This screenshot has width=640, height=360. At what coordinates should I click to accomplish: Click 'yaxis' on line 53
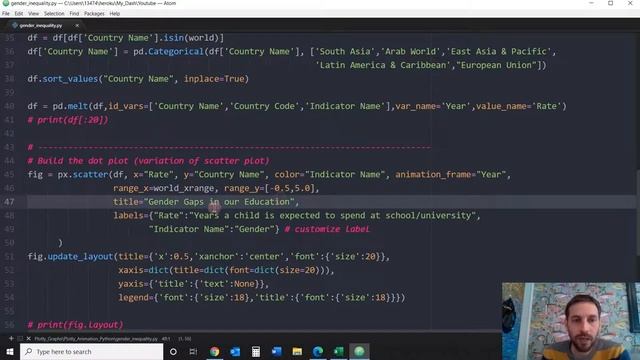pyautogui.click(x=131, y=284)
